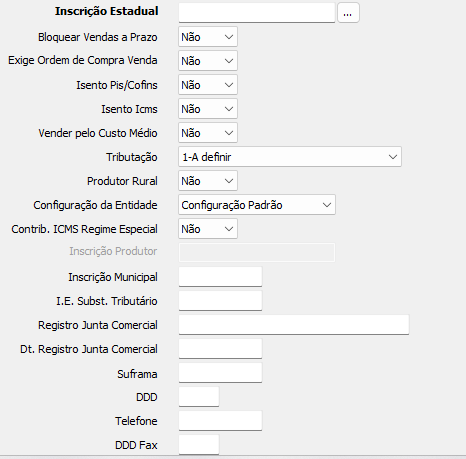This screenshot has height=459, width=466.
Task: Click the ellipsis button beside Inscrição Estadual
Action: 348,13
